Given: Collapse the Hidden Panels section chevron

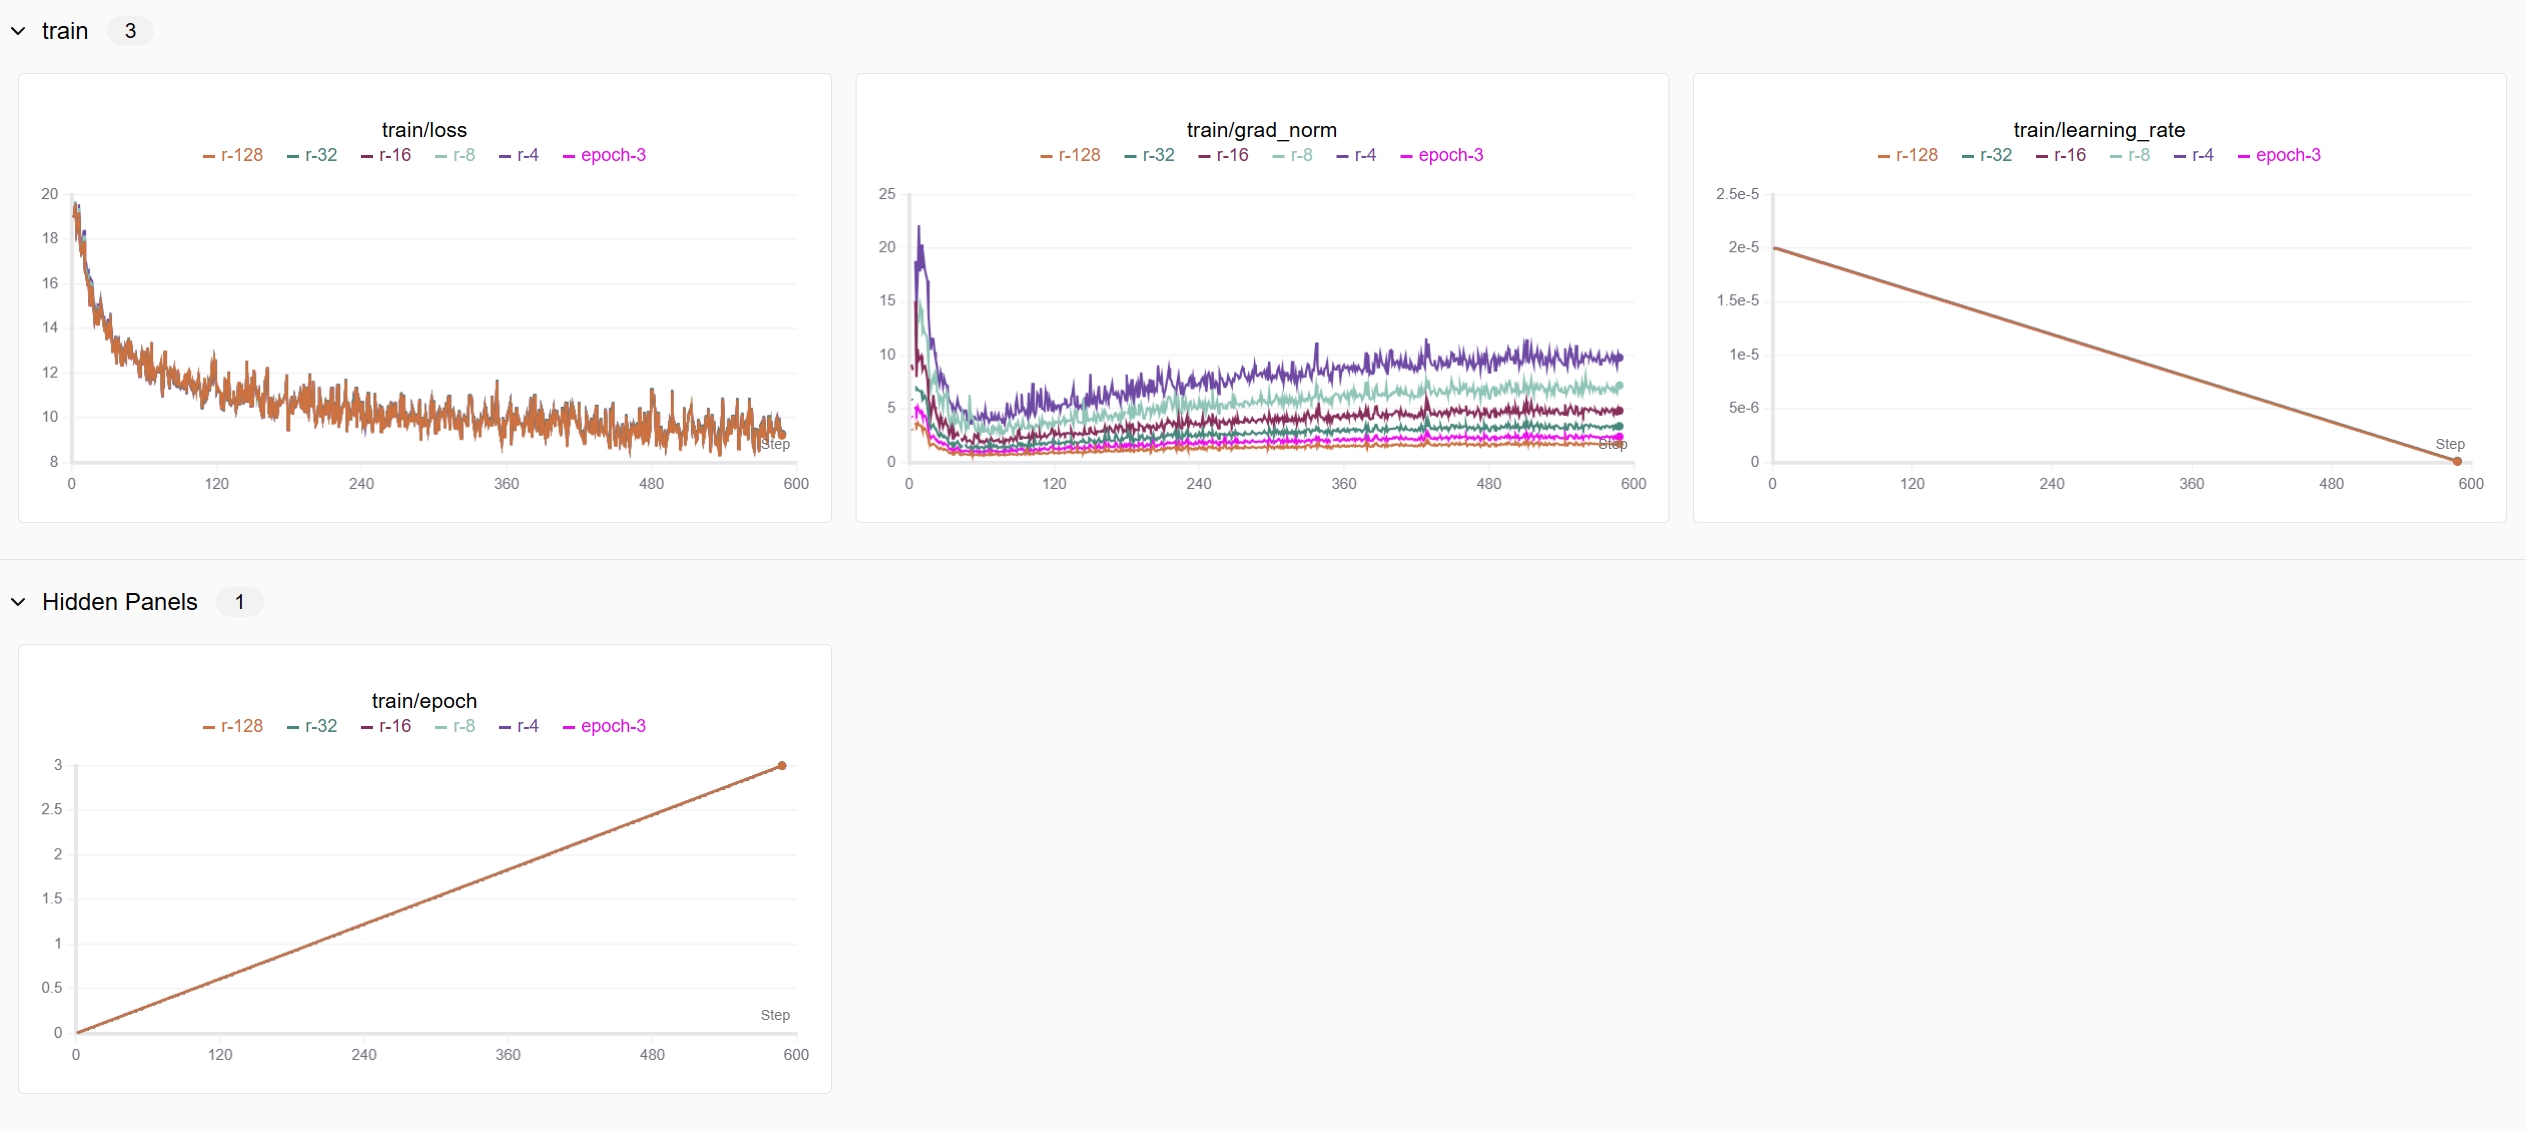Looking at the screenshot, I should (18, 602).
